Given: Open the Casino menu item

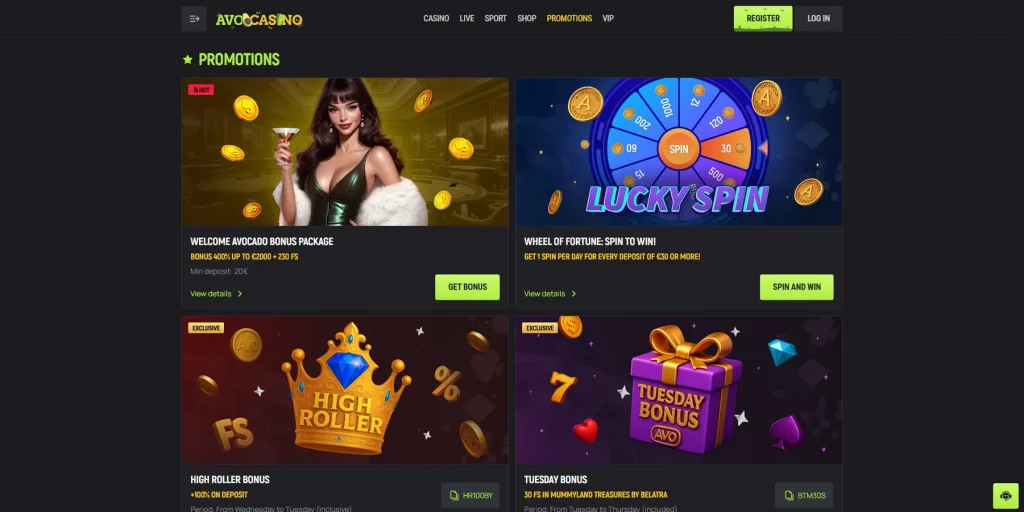Looking at the screenshot, I should tap(436, 18).
